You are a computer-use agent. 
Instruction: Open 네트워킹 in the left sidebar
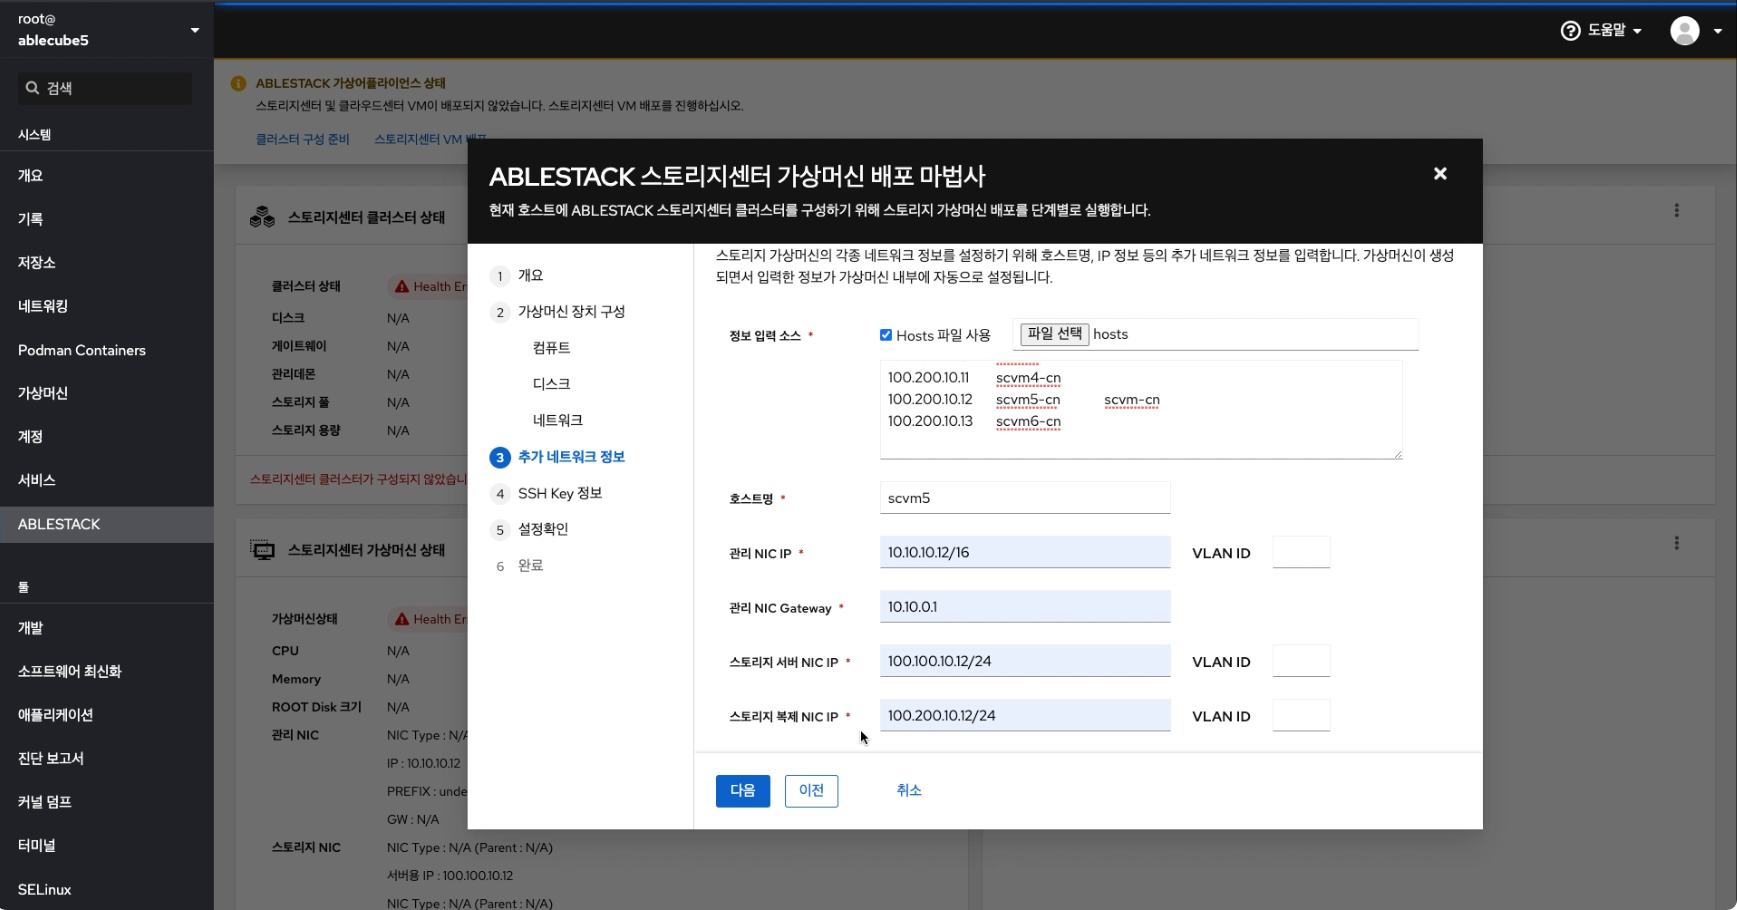click(x=107, y=306)
